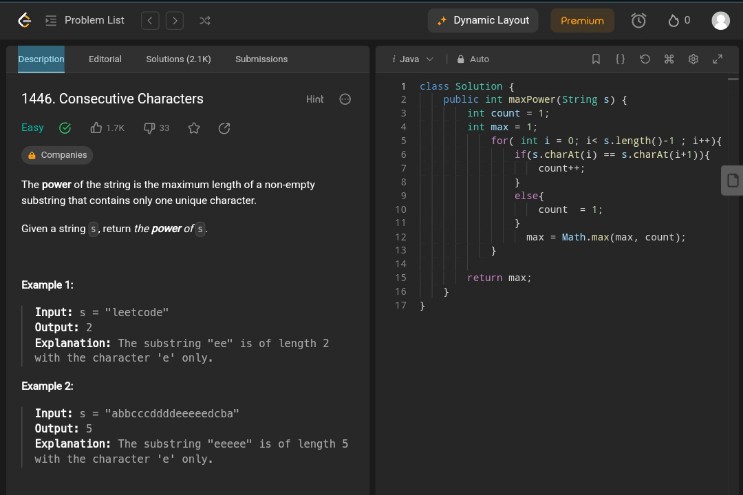Place cursor on the charAt comparison line
The width and height of the screenshot is (743, 495).
pos(612,154)
